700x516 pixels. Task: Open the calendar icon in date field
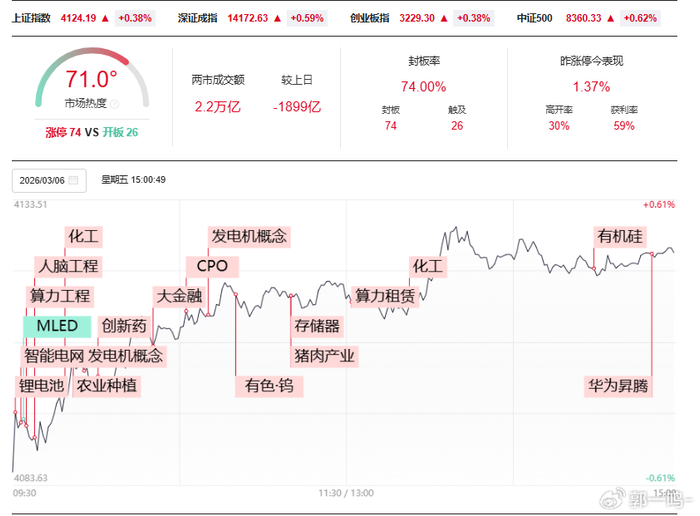tap(74, 180)
